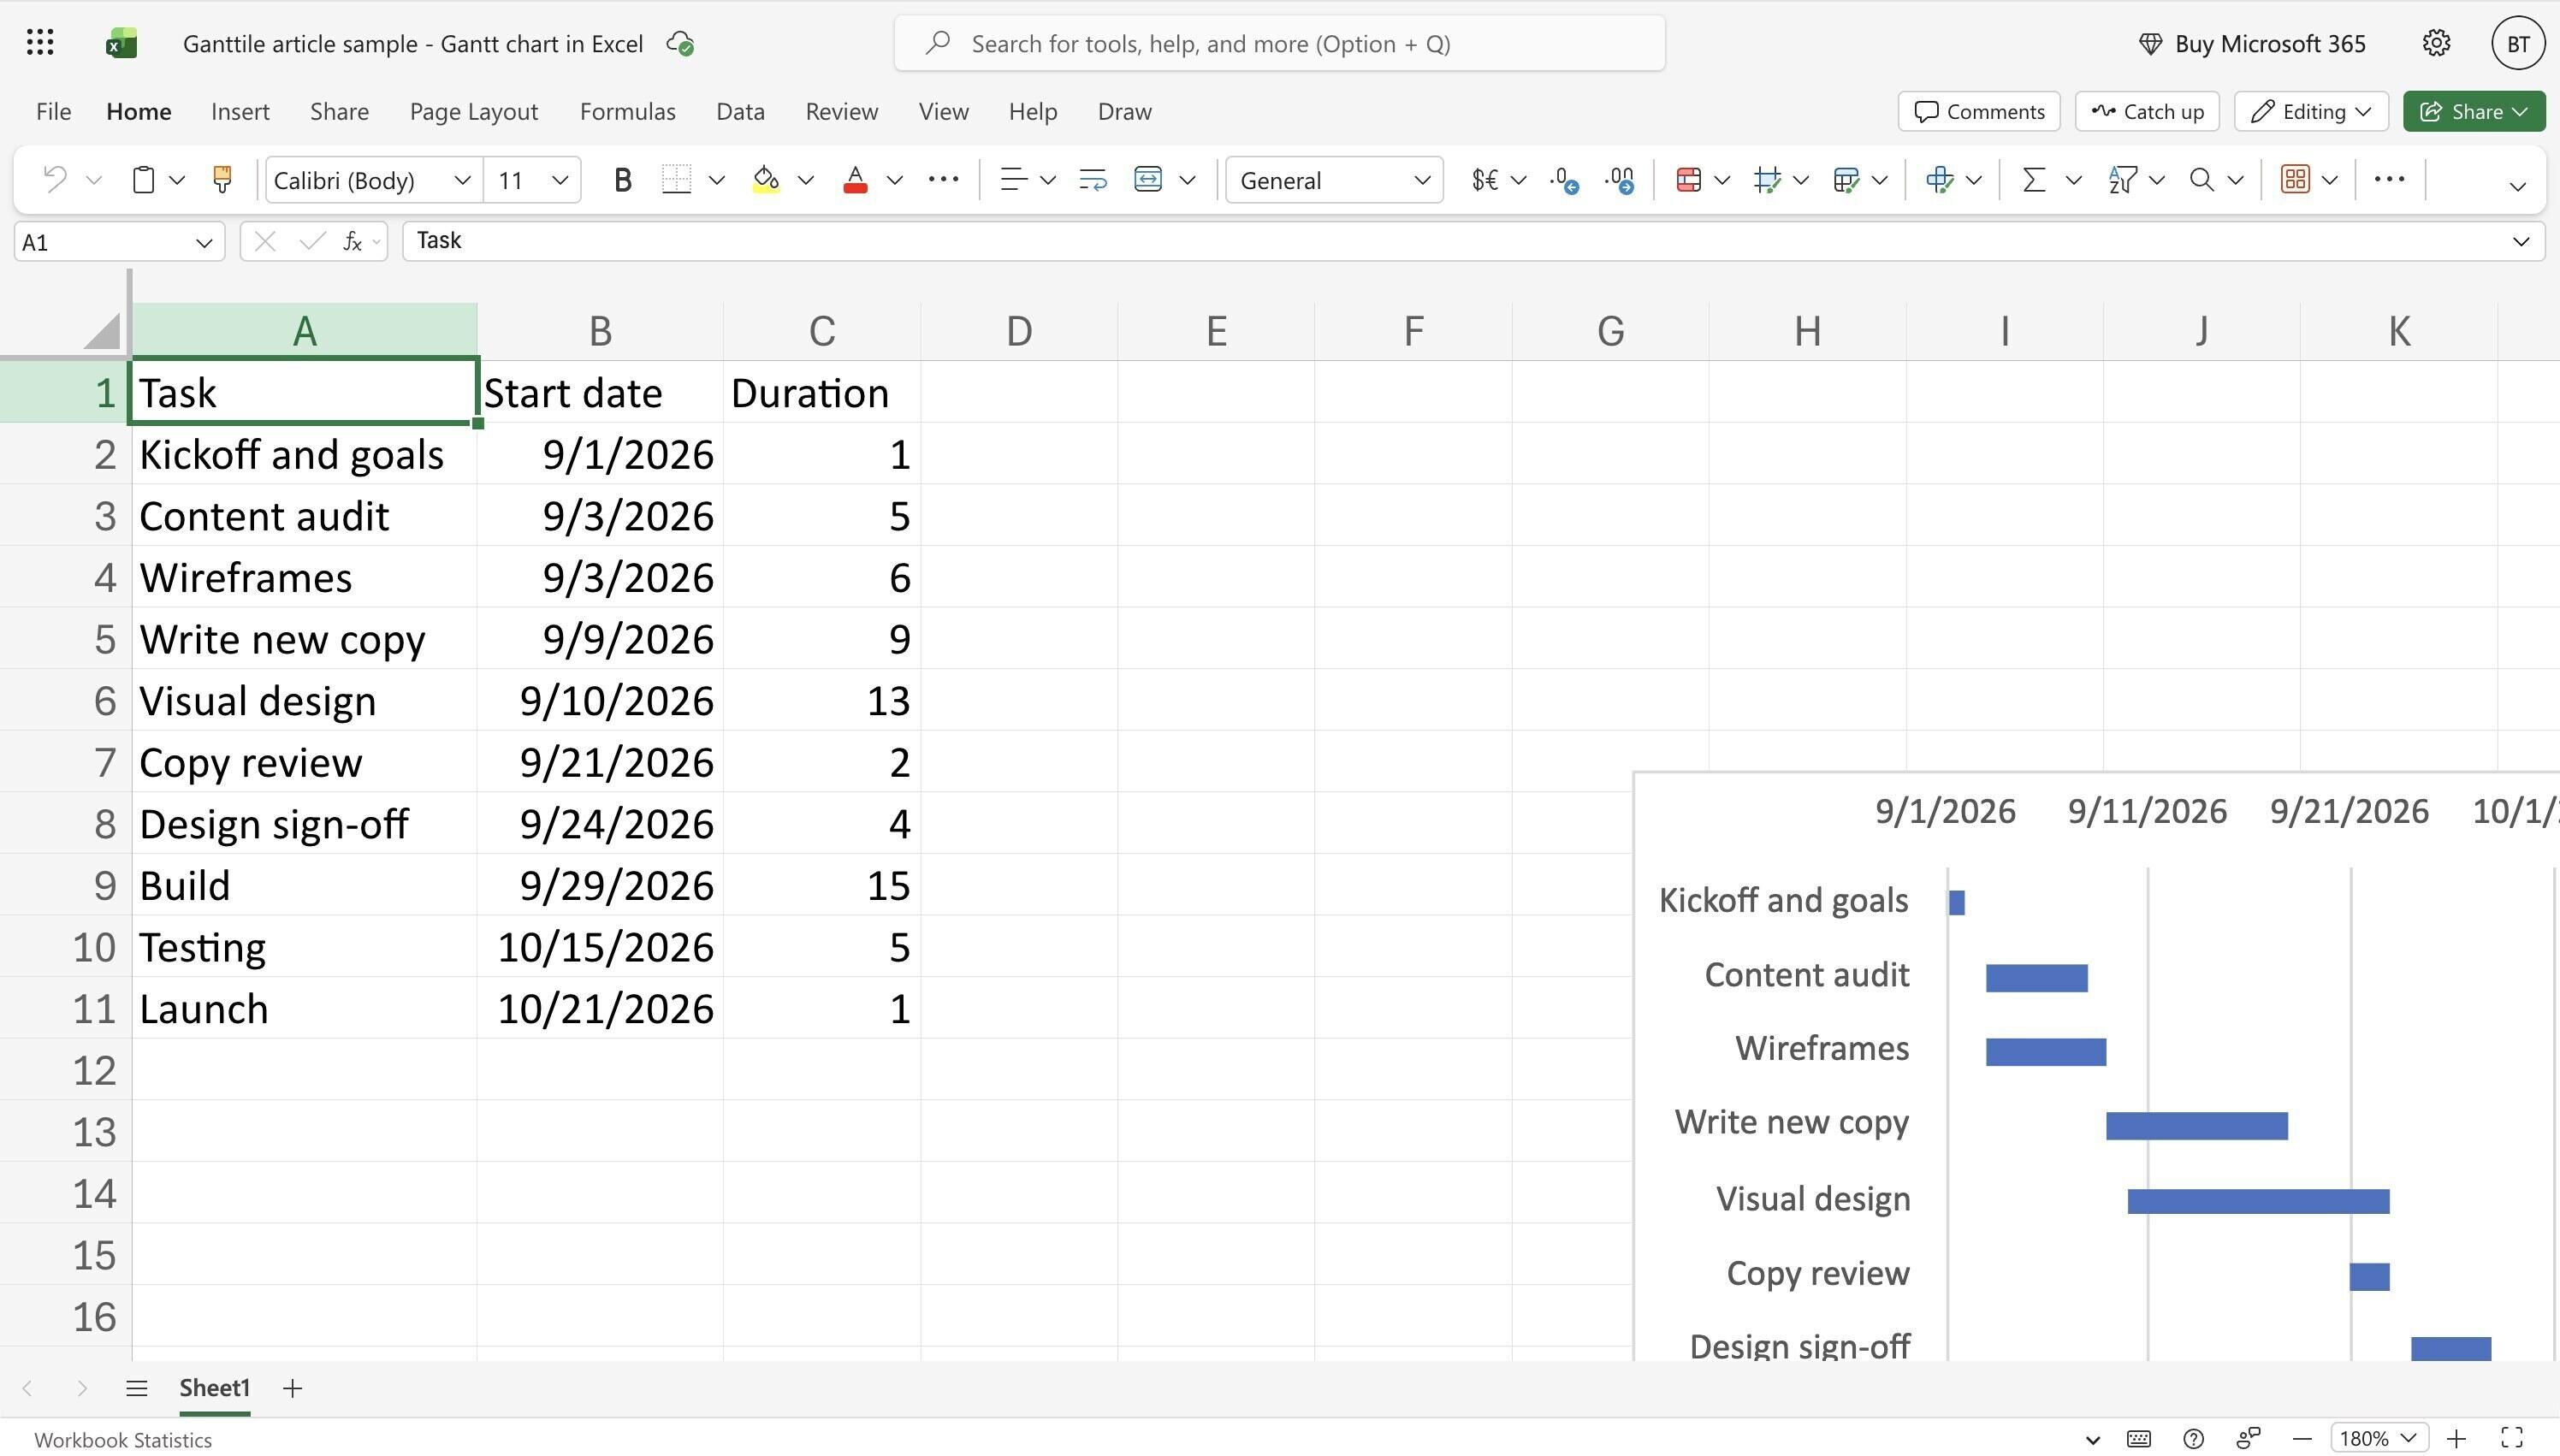2560x1456 pixels.
Task: Open the Editing mode dropdown
Action: tap(2311, 111)
